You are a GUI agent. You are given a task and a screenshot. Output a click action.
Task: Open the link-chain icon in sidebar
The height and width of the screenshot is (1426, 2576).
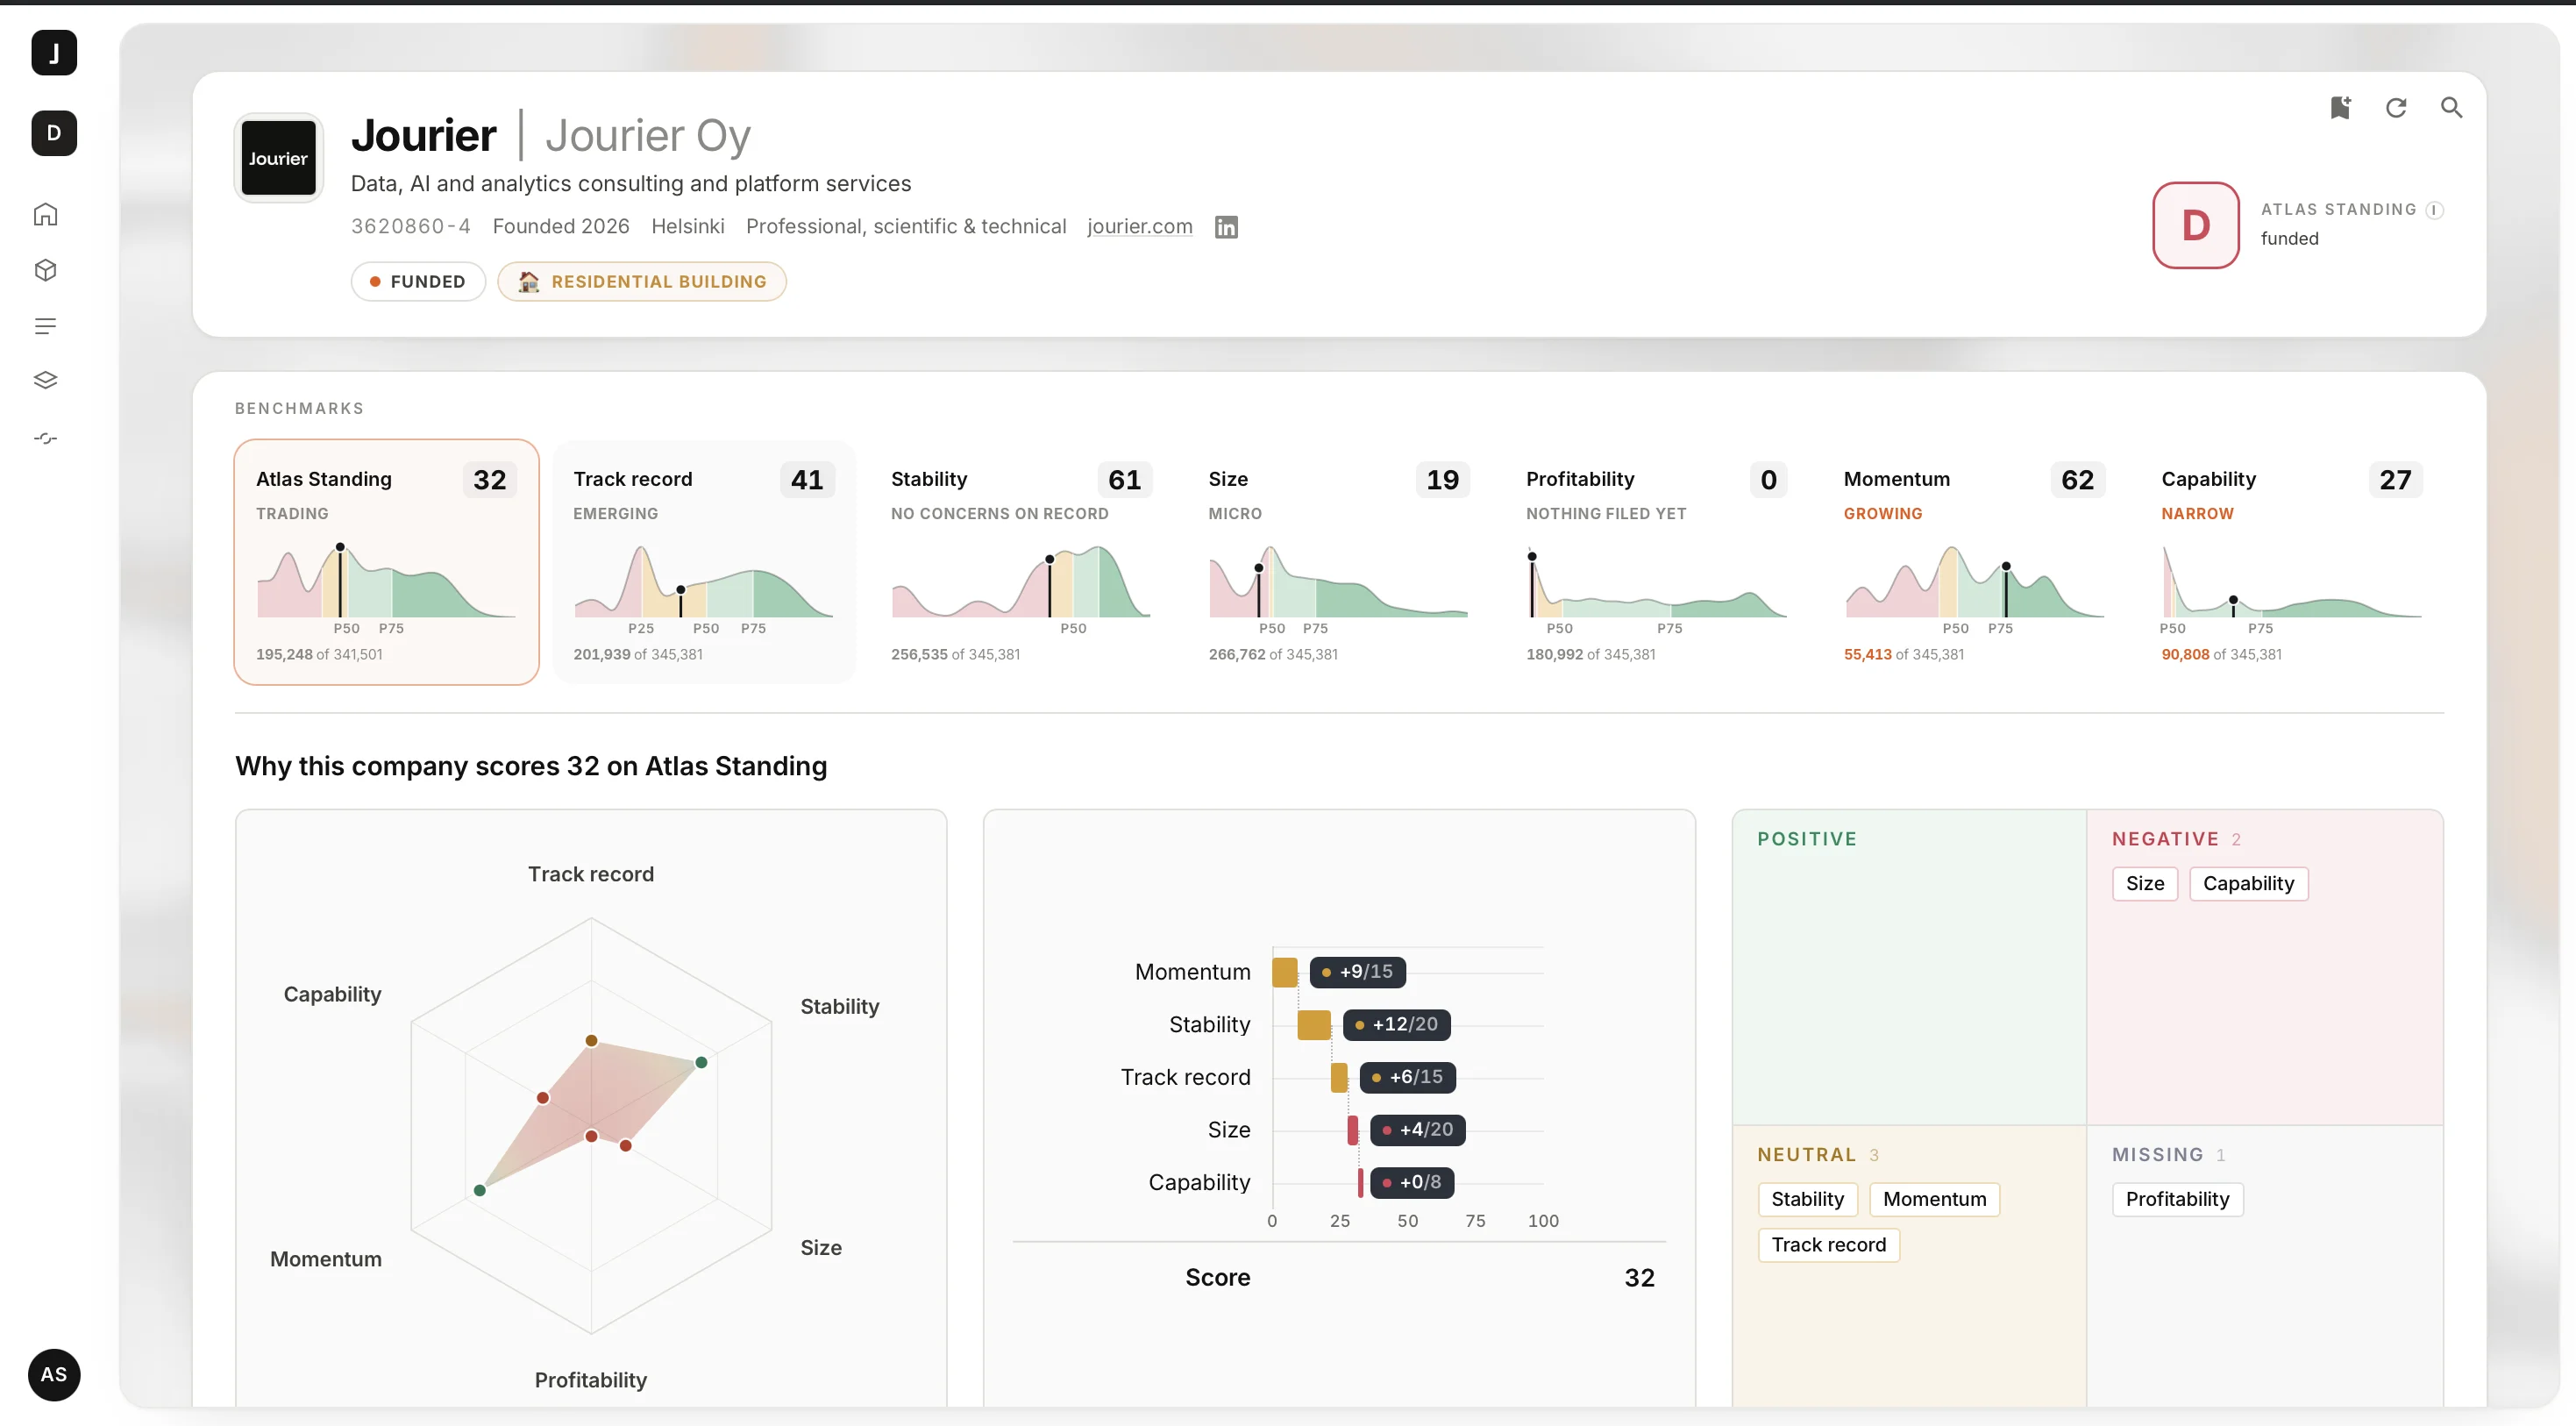click(x=45, y=438)
